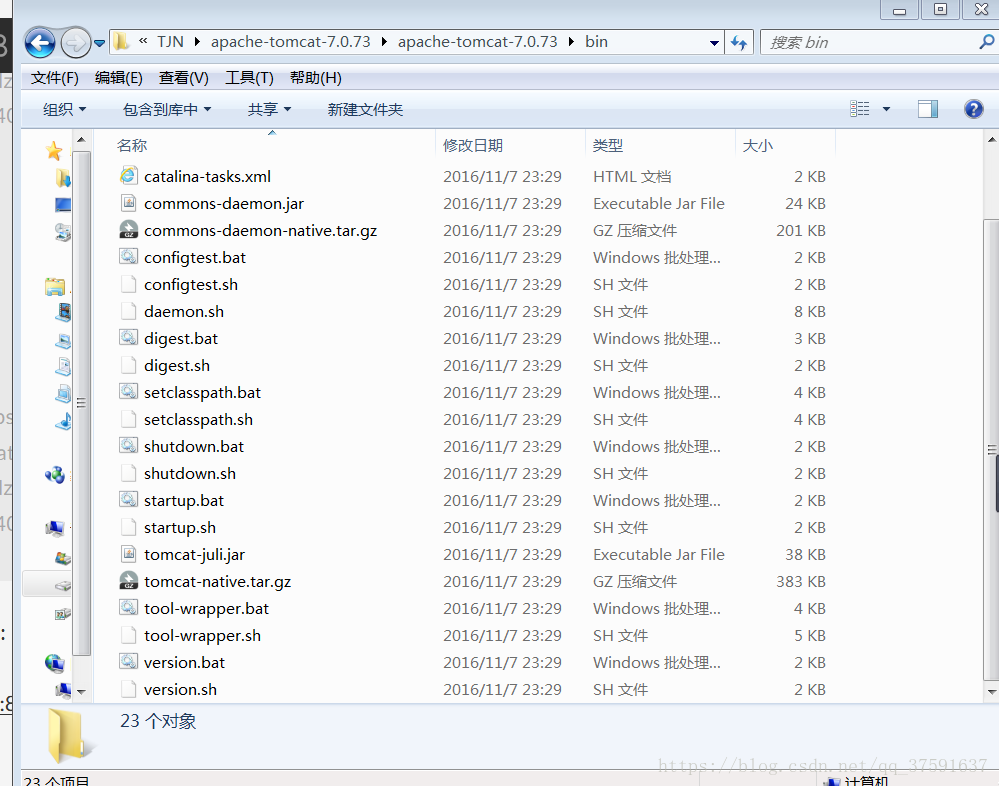Select the shutdown.bat file icon
This screenshot has width=999, height=786.
pos(129,446)
